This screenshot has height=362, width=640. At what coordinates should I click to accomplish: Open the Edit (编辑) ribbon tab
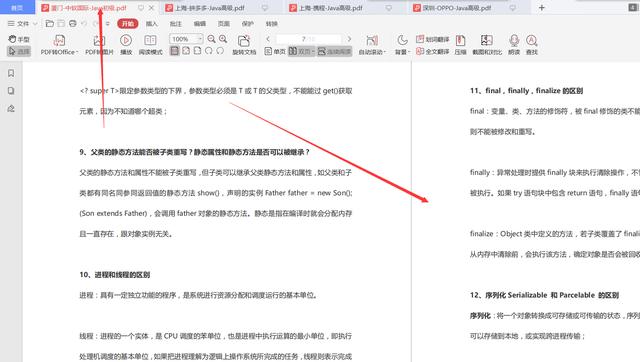coord(200,24)
